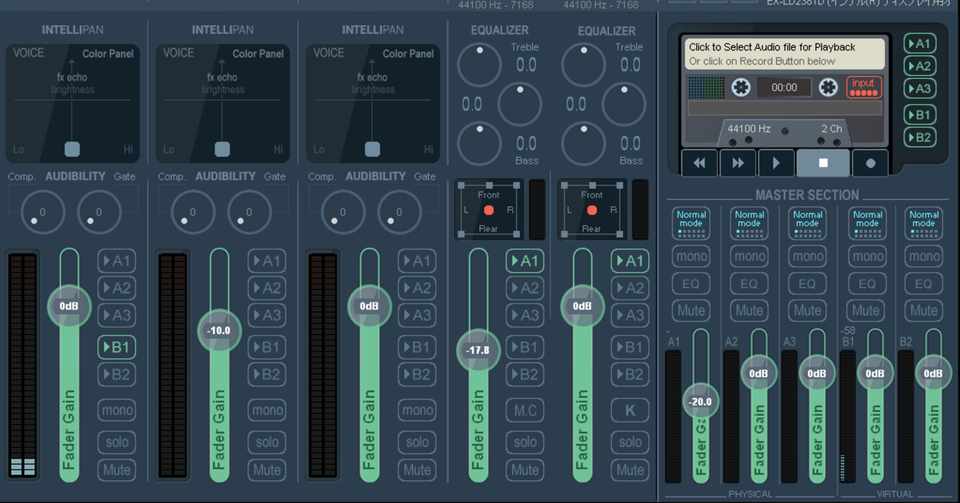The image size is (960, 503).
Task: Disable B1 routing on the first input strip
Action: (116, 347)
